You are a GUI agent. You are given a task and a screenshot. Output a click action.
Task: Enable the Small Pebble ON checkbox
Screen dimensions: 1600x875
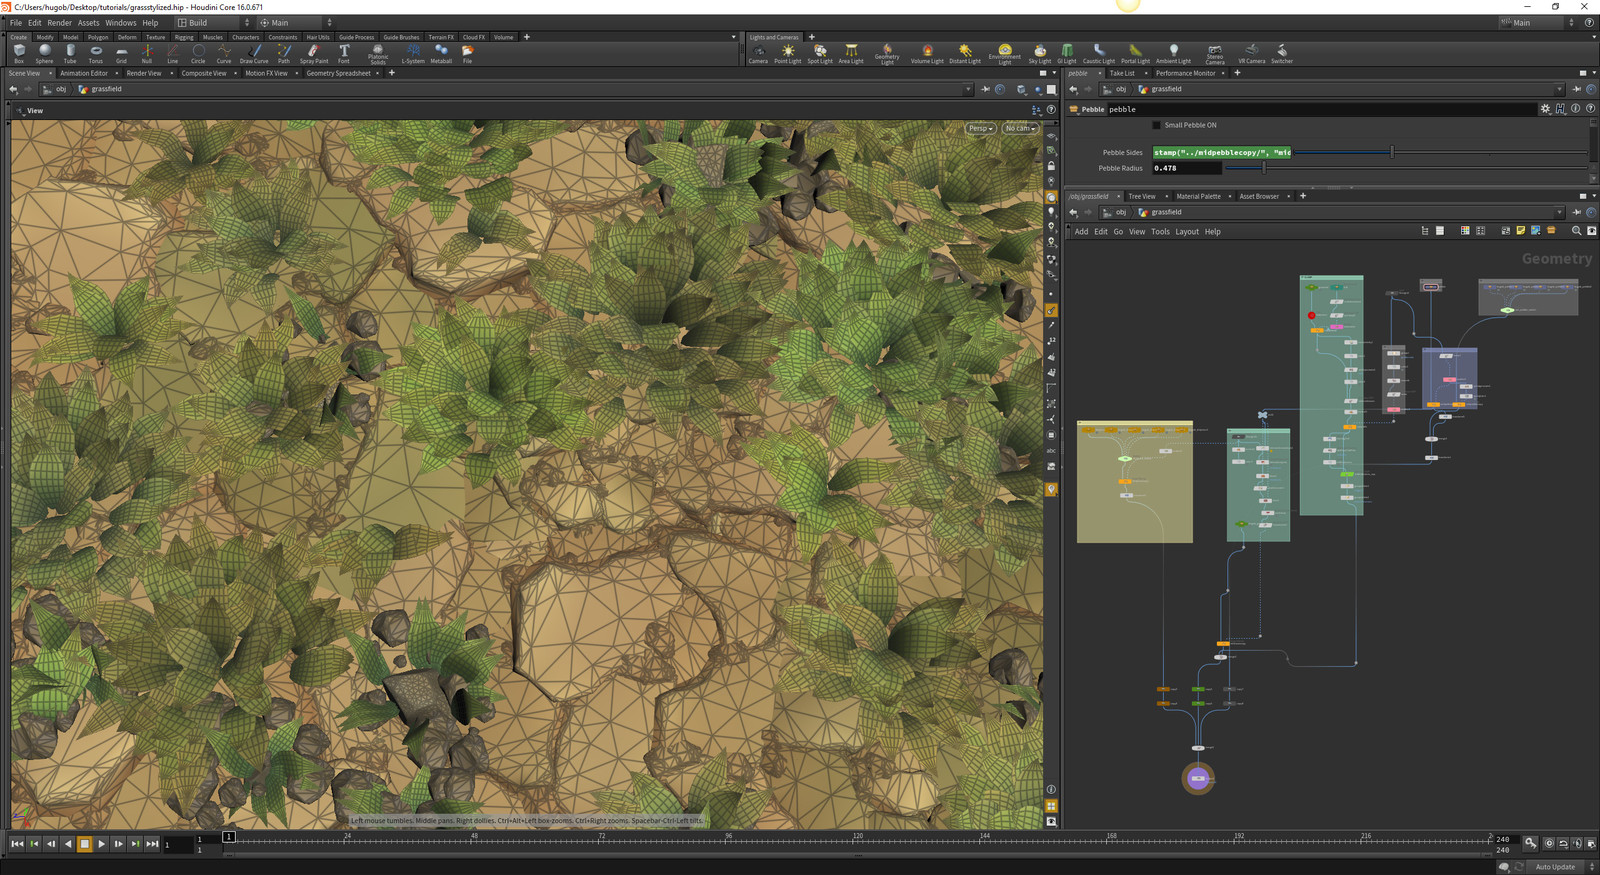[1157, 125]
